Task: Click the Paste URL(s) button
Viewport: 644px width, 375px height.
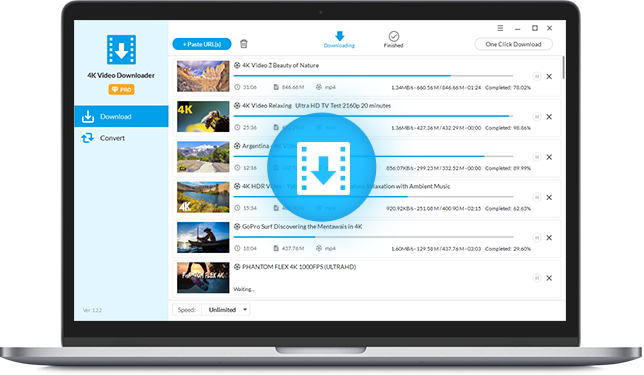Action: [202, 44]
